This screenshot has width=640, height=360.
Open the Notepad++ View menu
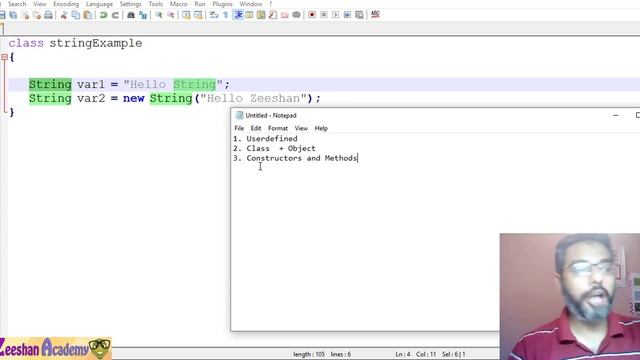click(x=40, y=4)
